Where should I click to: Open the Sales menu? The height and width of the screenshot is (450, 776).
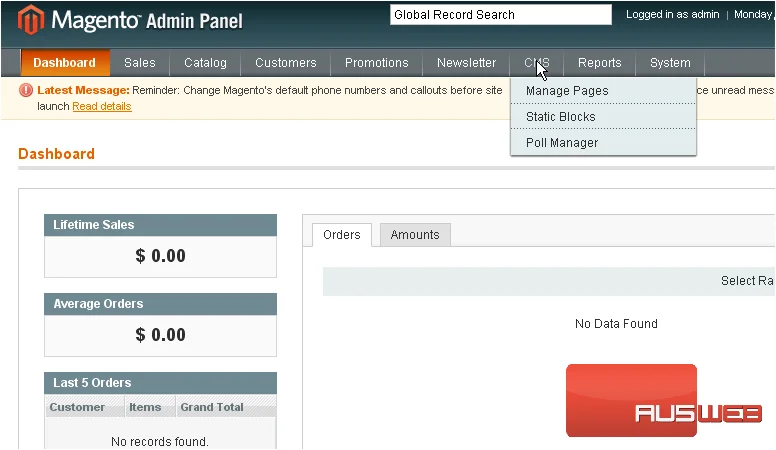pyautogui.click(x=140, y=63)
